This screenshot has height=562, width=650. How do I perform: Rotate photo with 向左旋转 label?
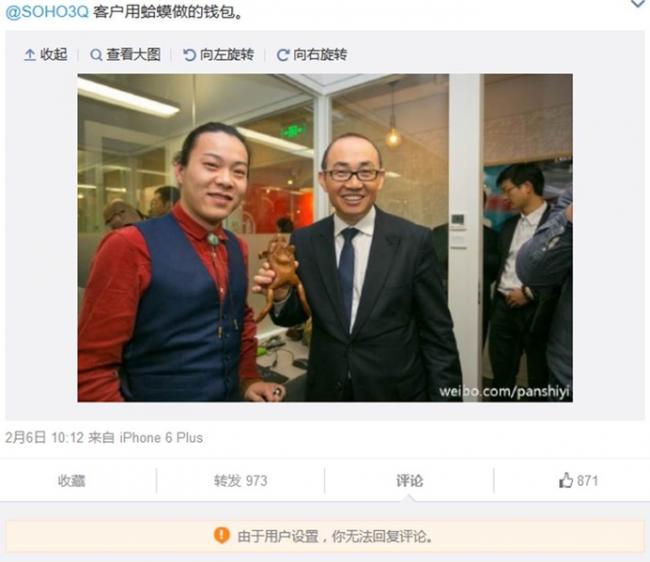227,55
